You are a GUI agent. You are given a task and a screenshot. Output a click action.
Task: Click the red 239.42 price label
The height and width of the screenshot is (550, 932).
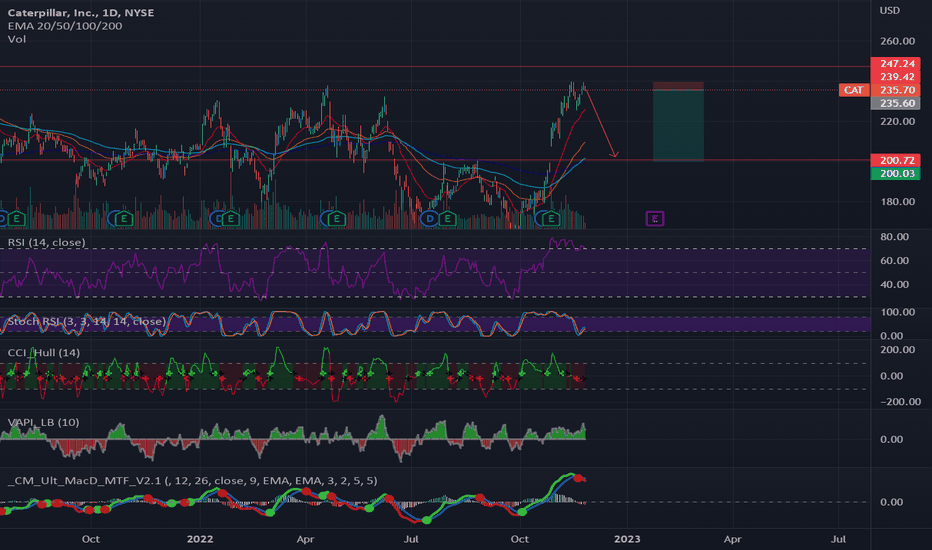pyautogui.click(x=896, y=77)
